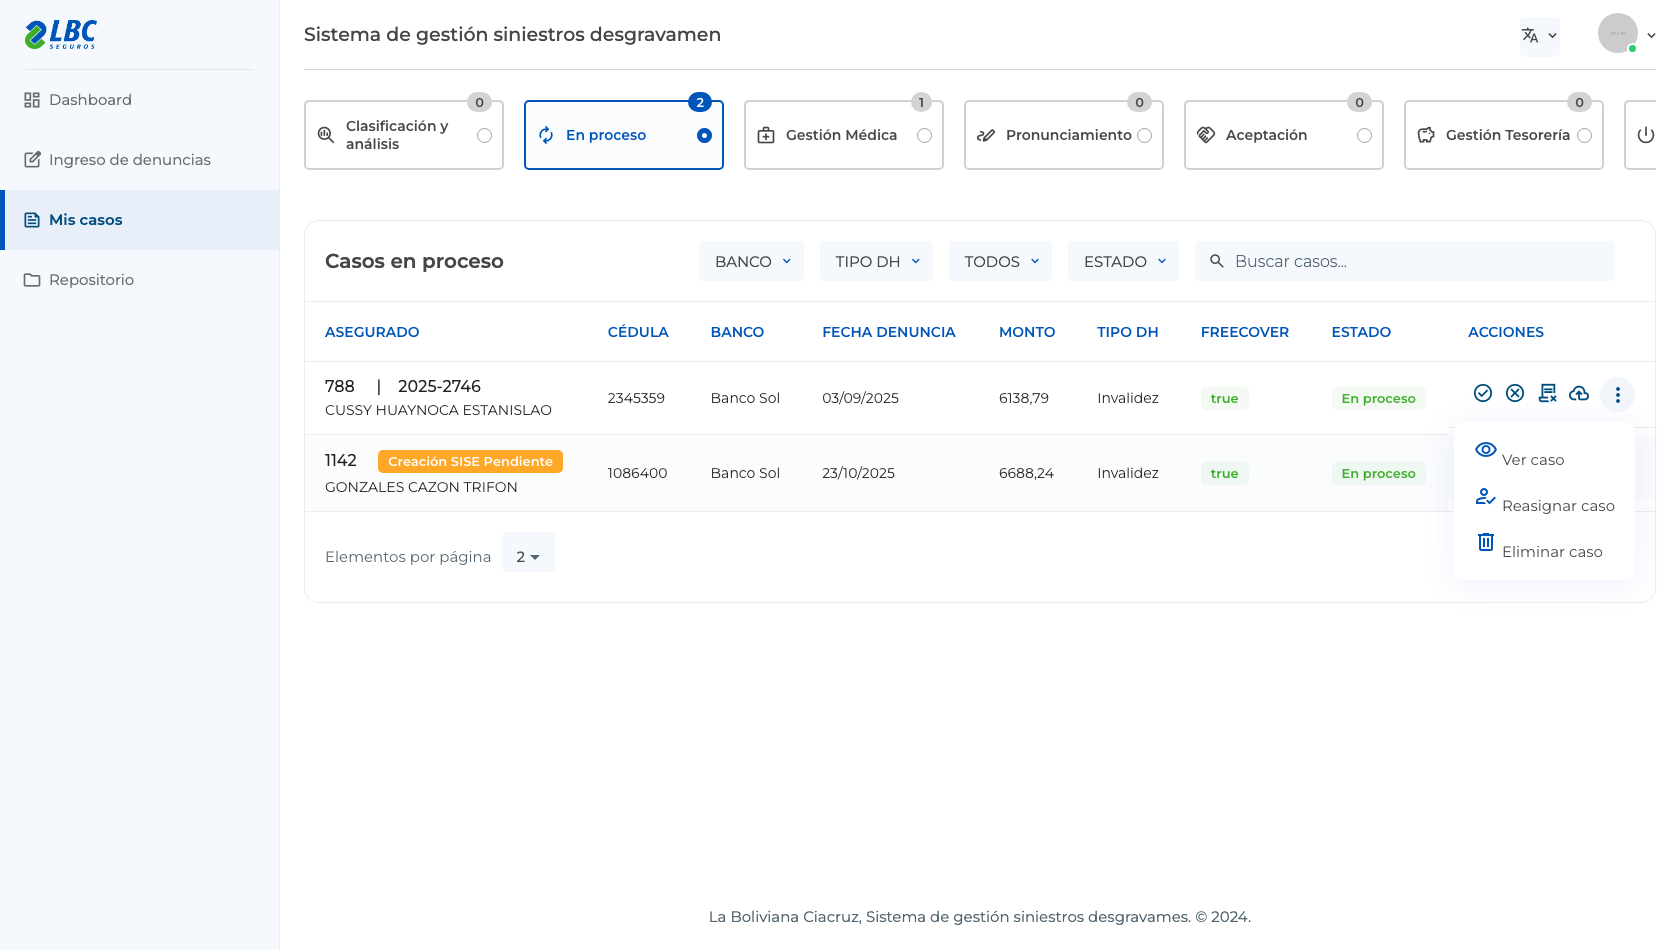Click the document remove icon for case 788
The width and height of the screenshot is (1680, 950).
[x=1547, y=393]
